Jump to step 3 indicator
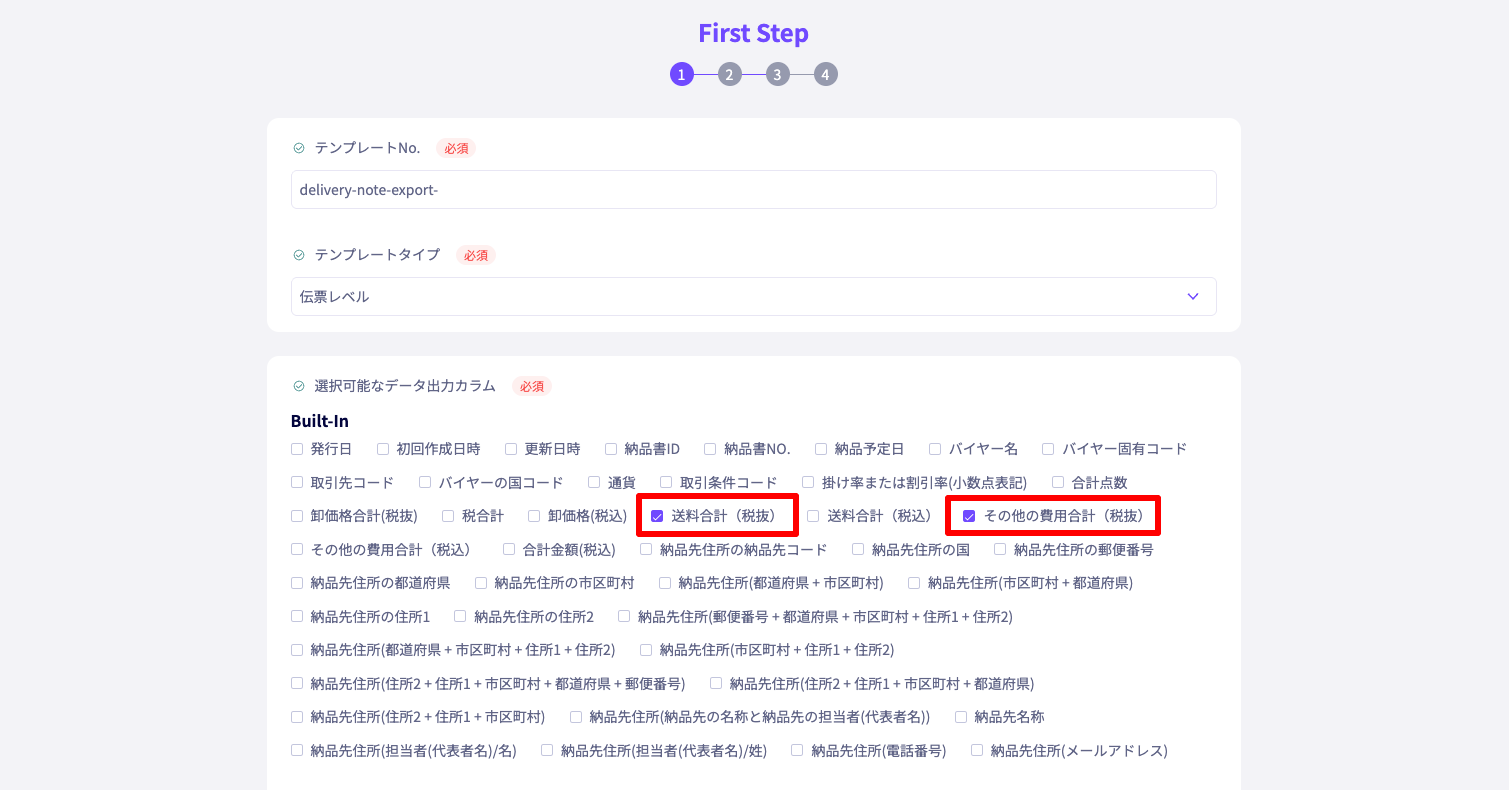1509x790 pixels. coord(777,75)
